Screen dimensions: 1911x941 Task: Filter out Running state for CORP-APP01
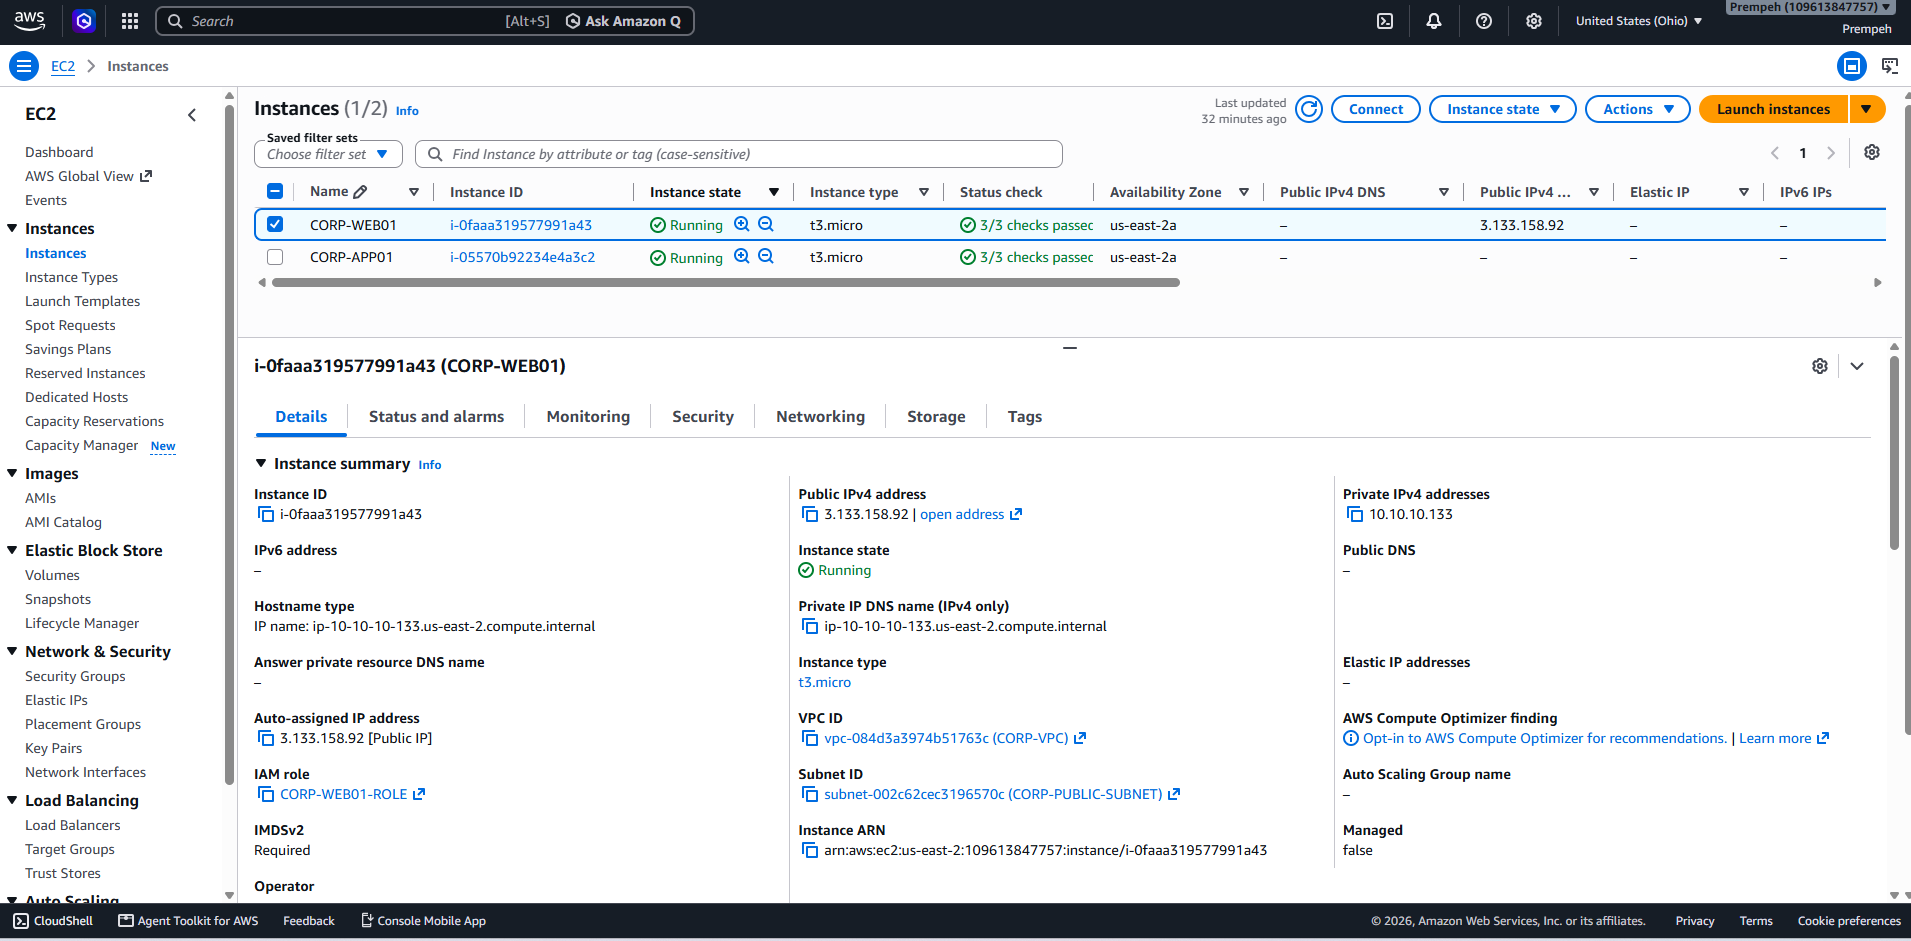coord(766,256)
